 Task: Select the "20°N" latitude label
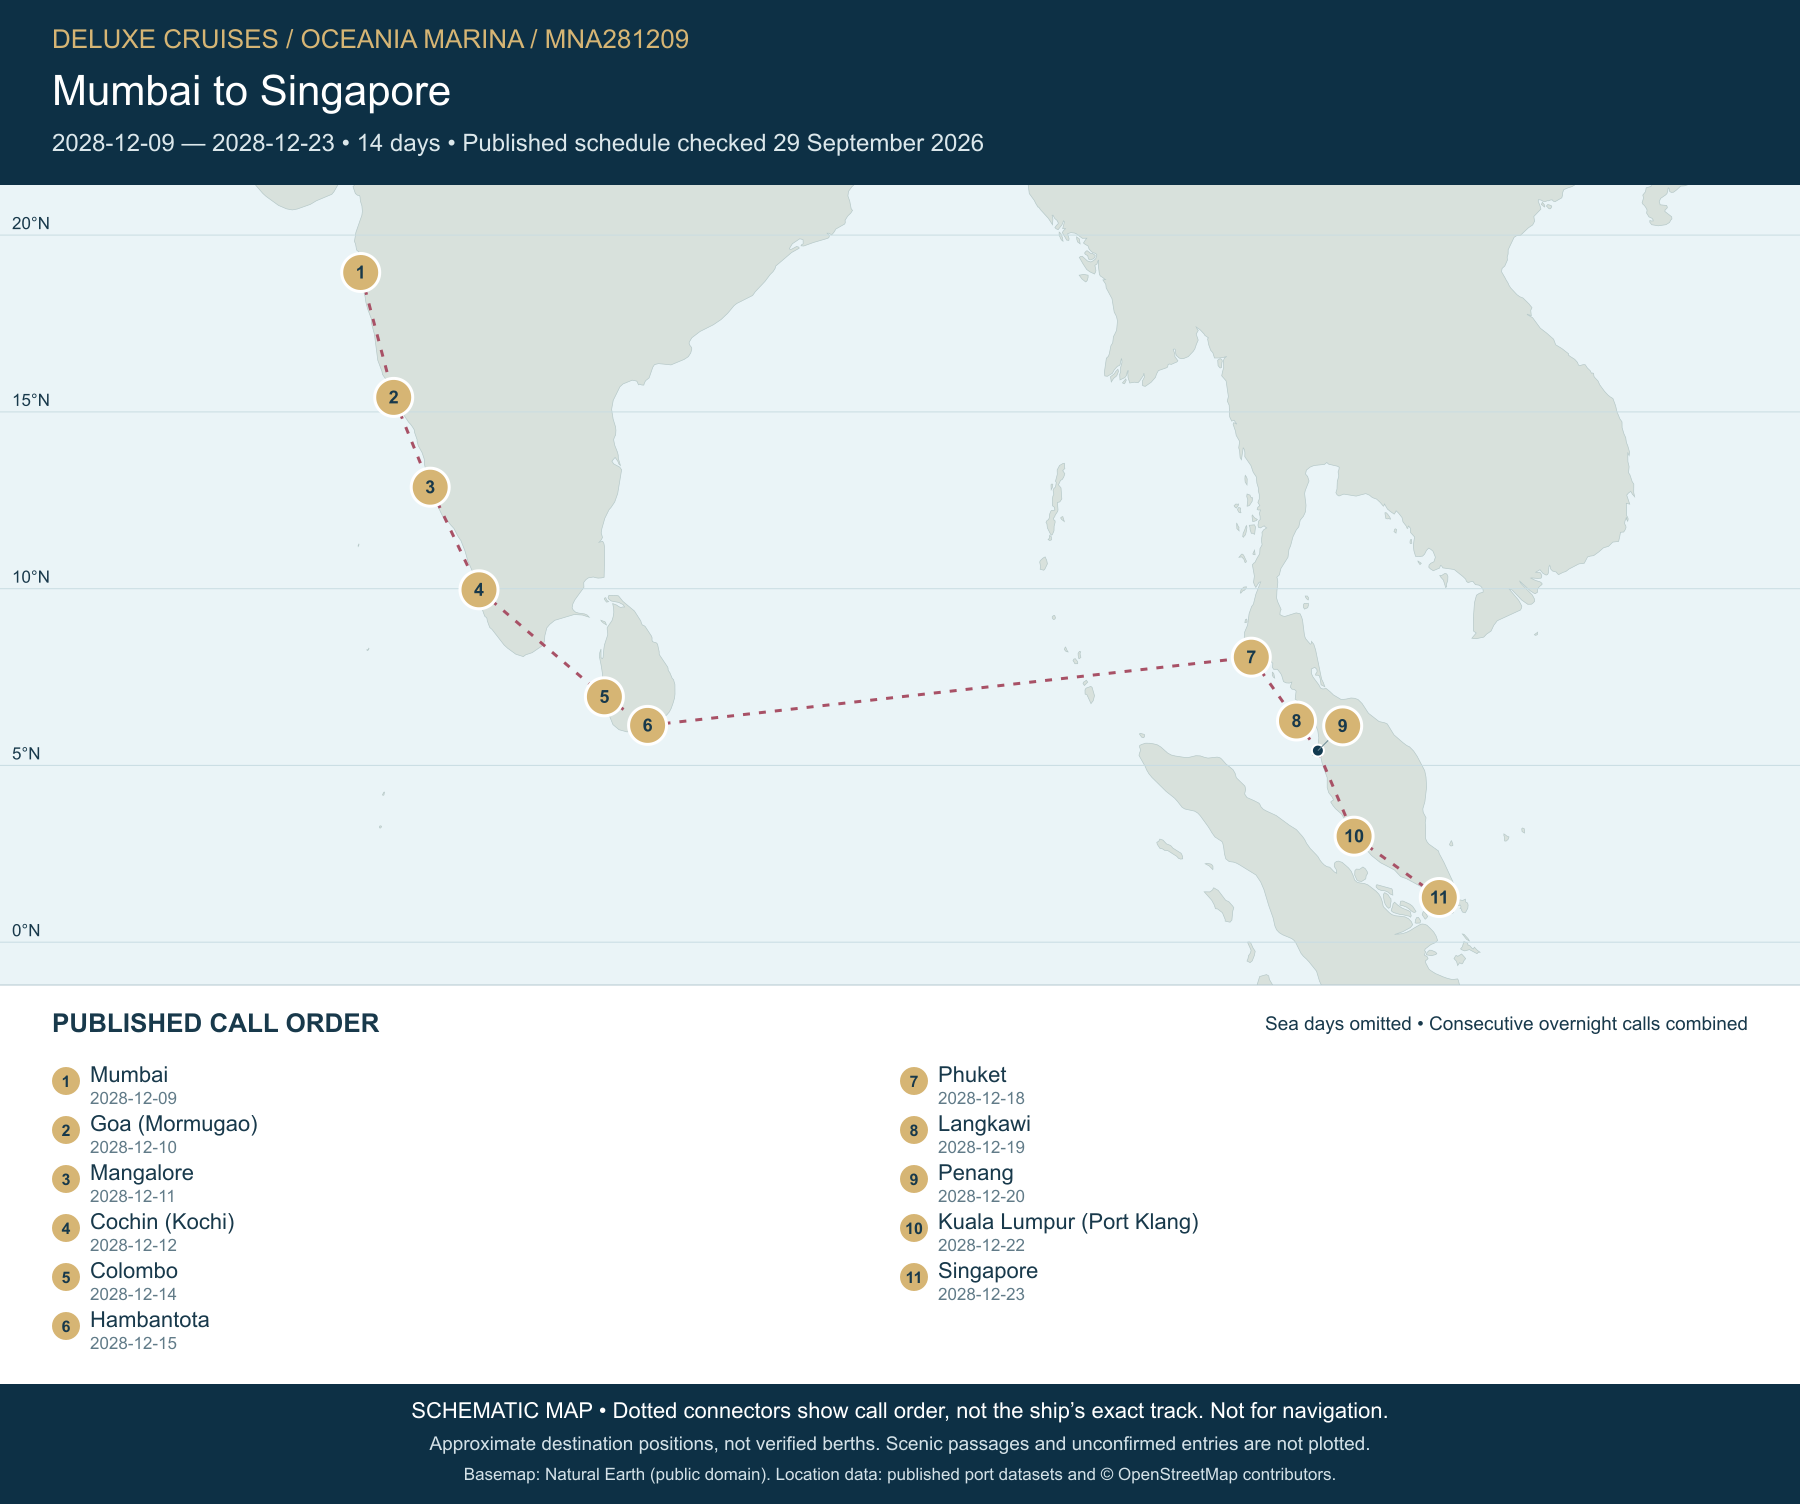coord(31,223)
